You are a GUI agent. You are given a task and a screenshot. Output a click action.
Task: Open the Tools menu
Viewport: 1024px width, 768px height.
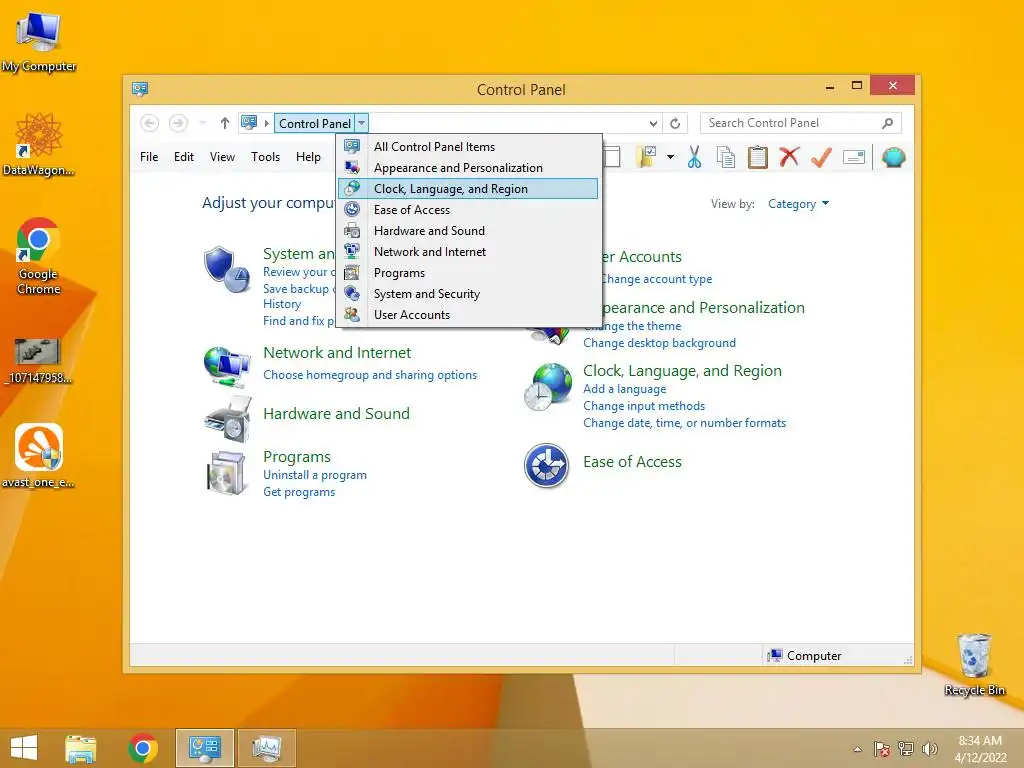coord(265,157)
